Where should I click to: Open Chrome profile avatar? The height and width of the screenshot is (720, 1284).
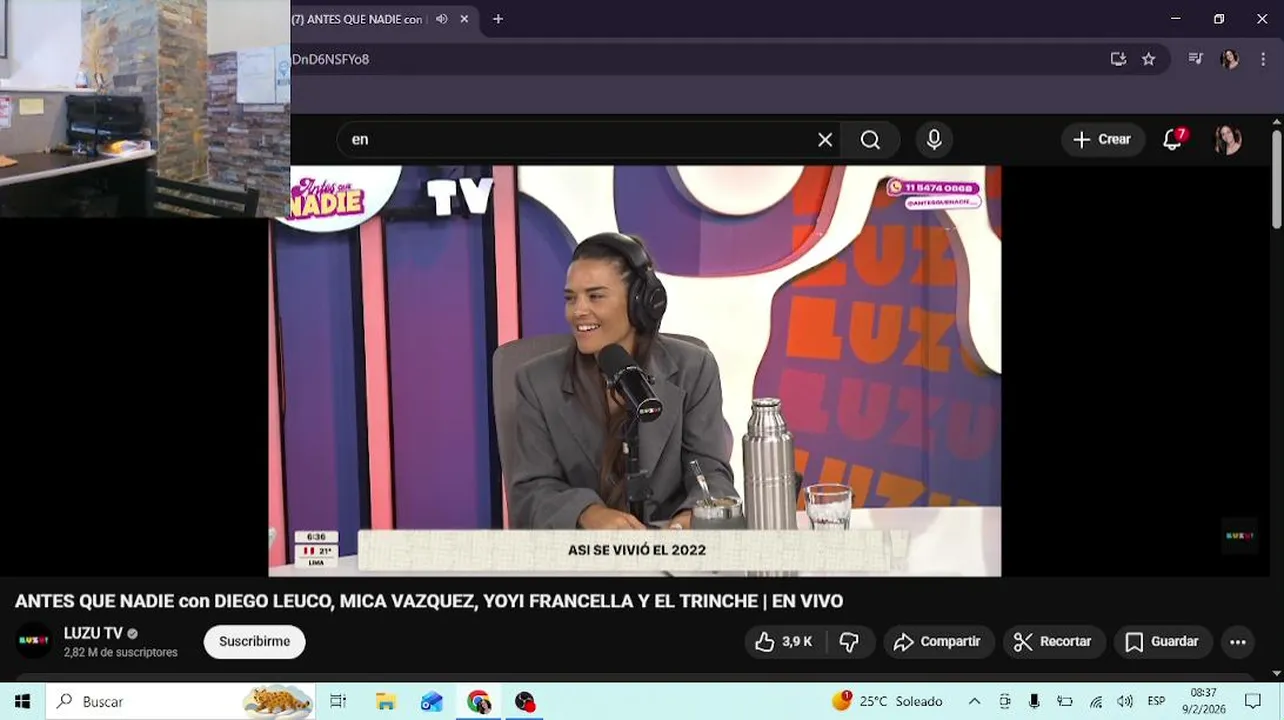tap(1229, 59)
